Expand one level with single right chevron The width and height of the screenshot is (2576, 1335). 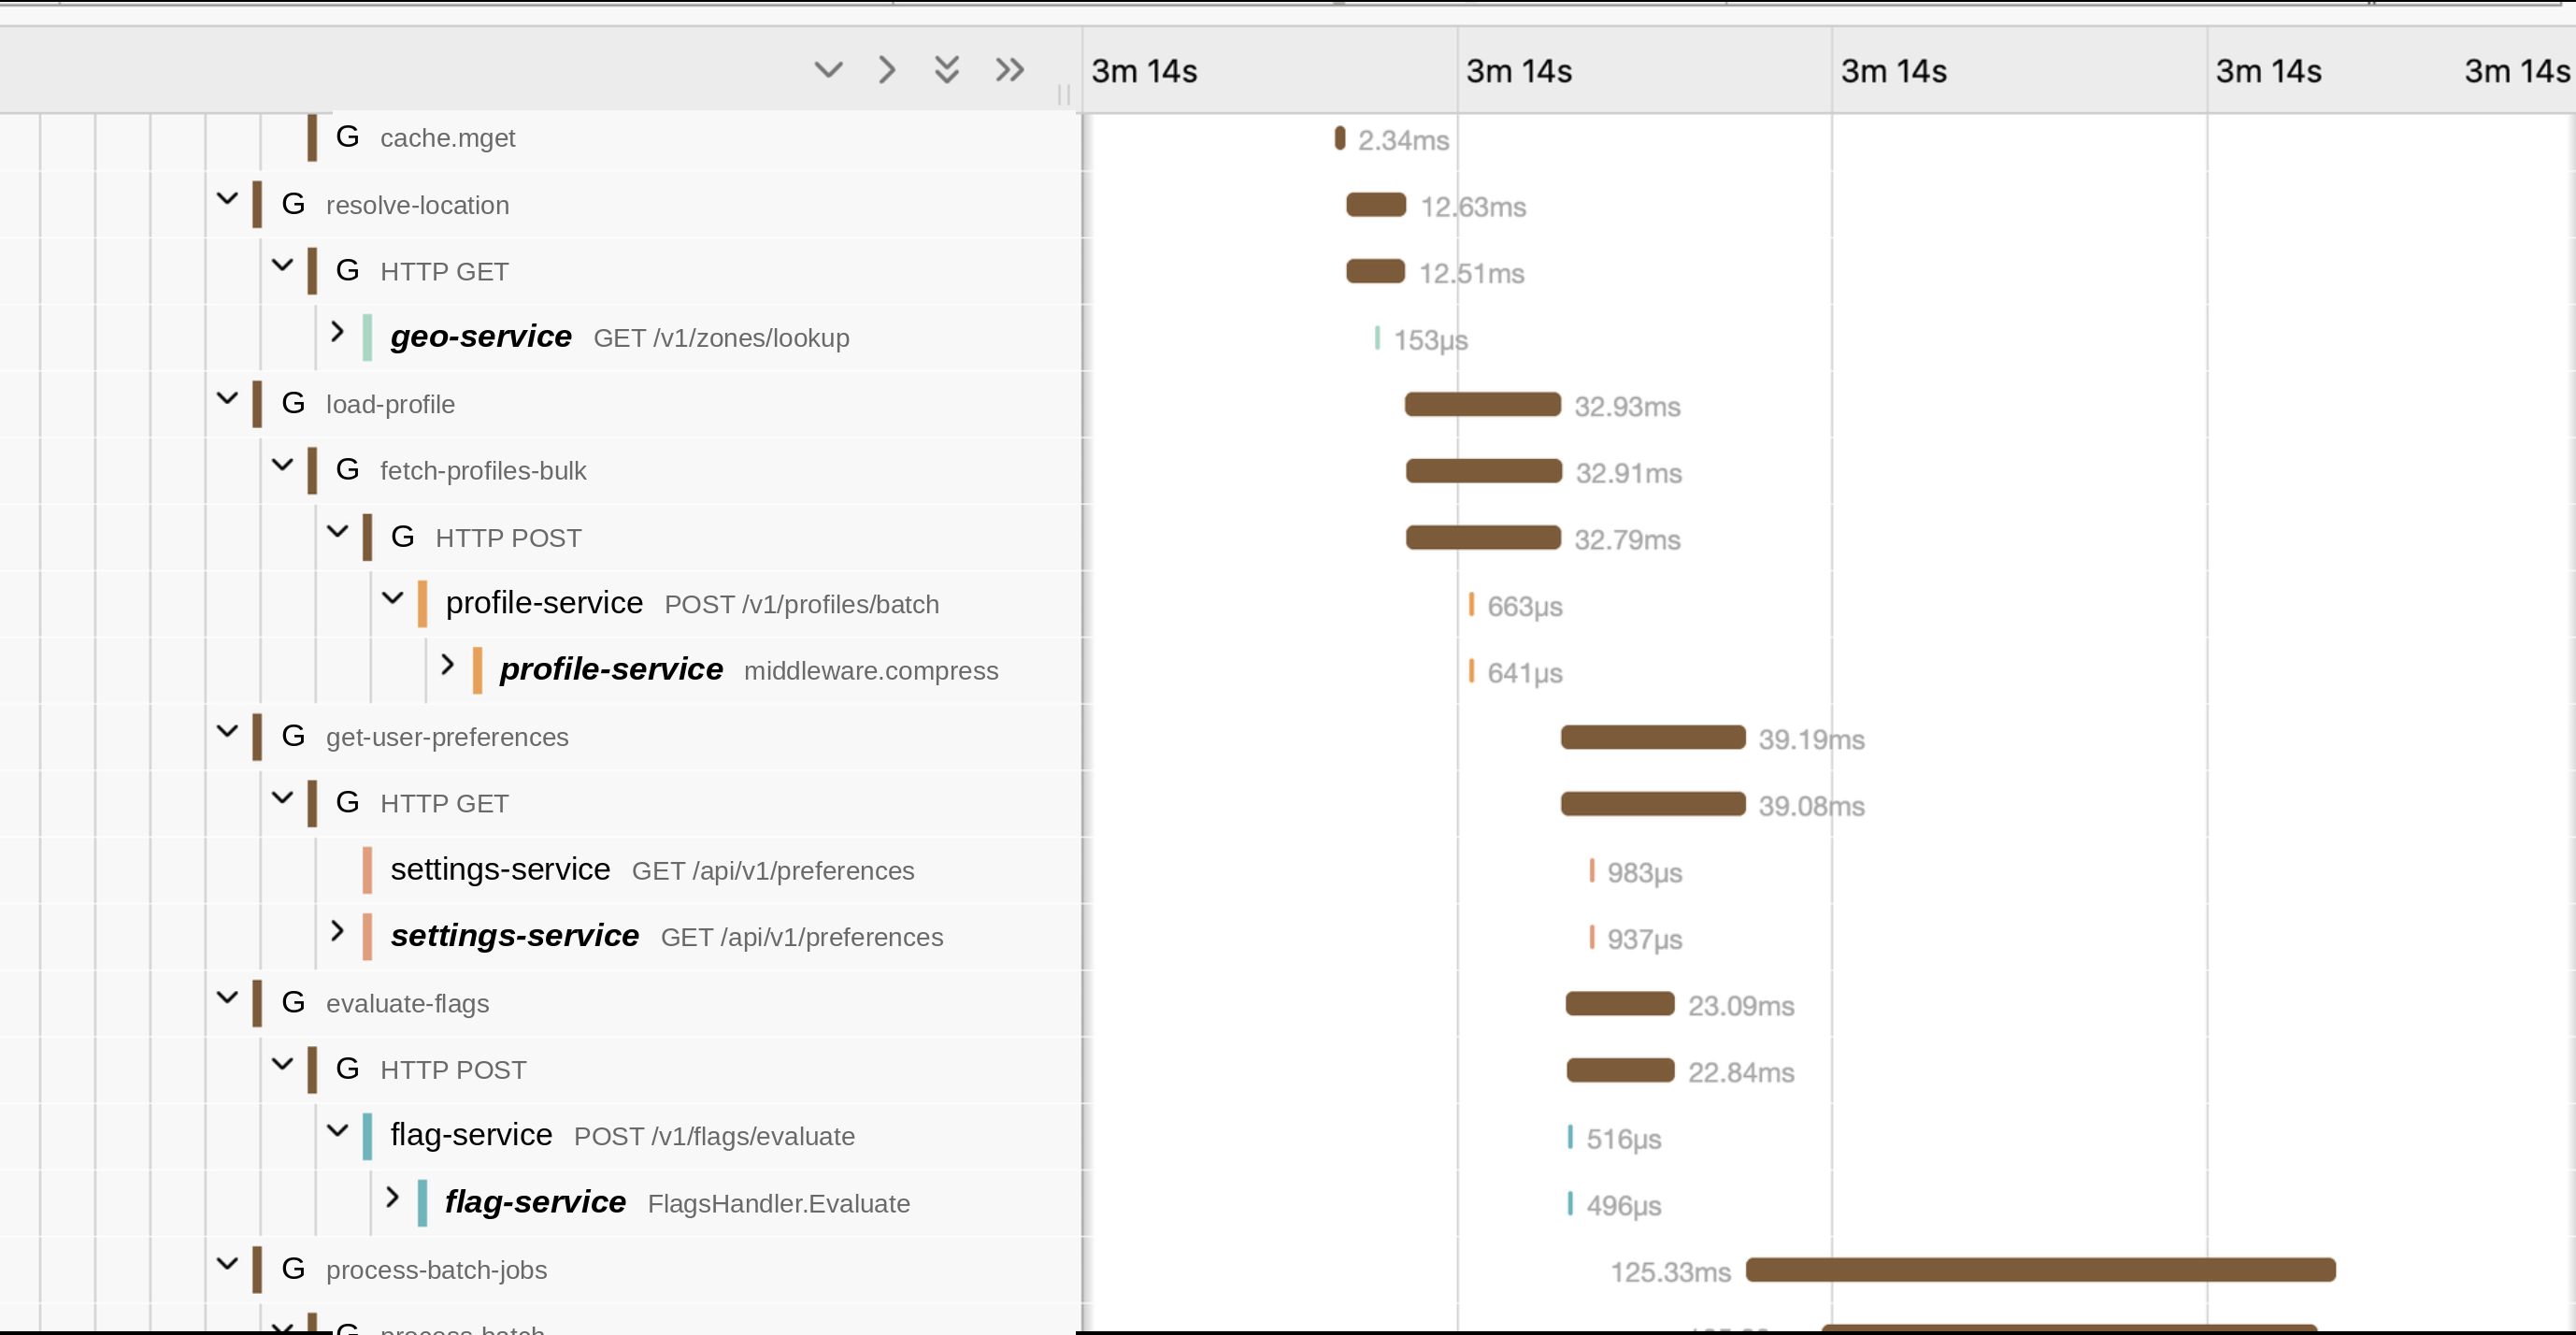(x=887, y=70)
